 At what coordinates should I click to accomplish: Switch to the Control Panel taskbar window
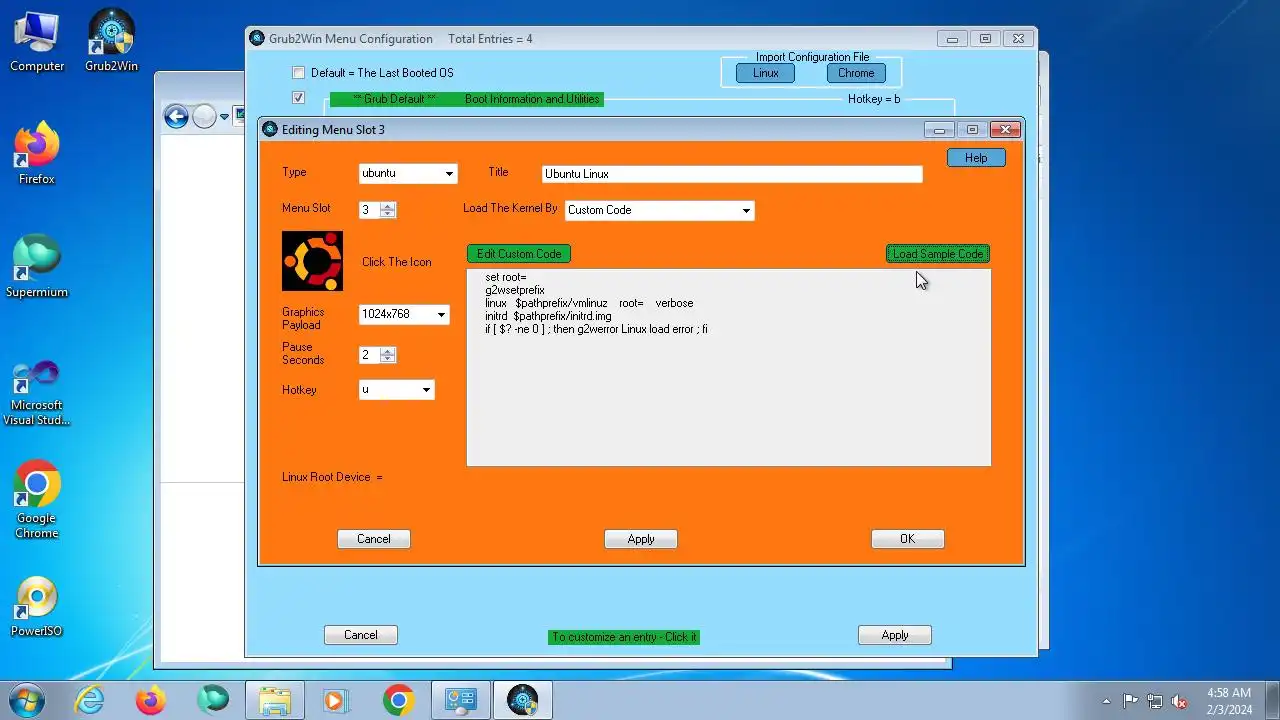click(x=460, y=700)
